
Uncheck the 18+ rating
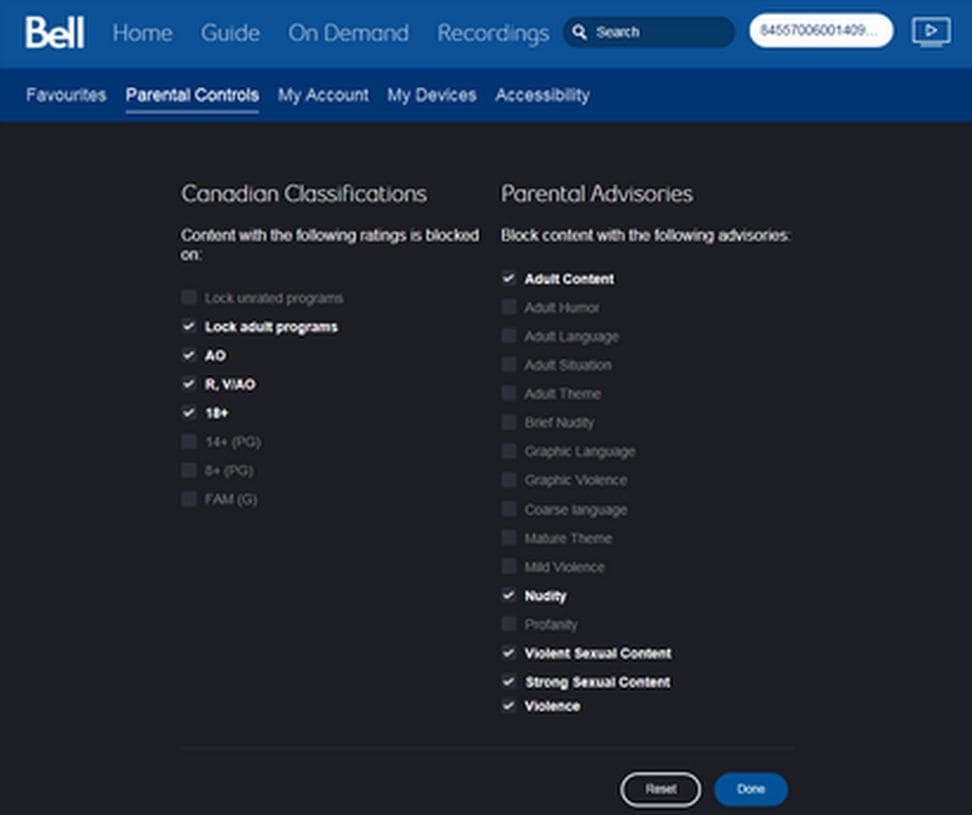click(x=189, y=412)
